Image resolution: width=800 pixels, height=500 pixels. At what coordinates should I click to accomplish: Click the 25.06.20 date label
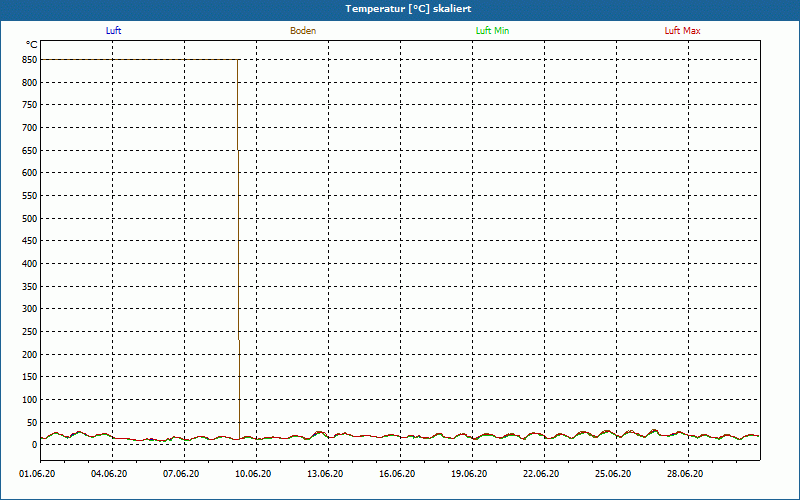(x=613, y=474)
